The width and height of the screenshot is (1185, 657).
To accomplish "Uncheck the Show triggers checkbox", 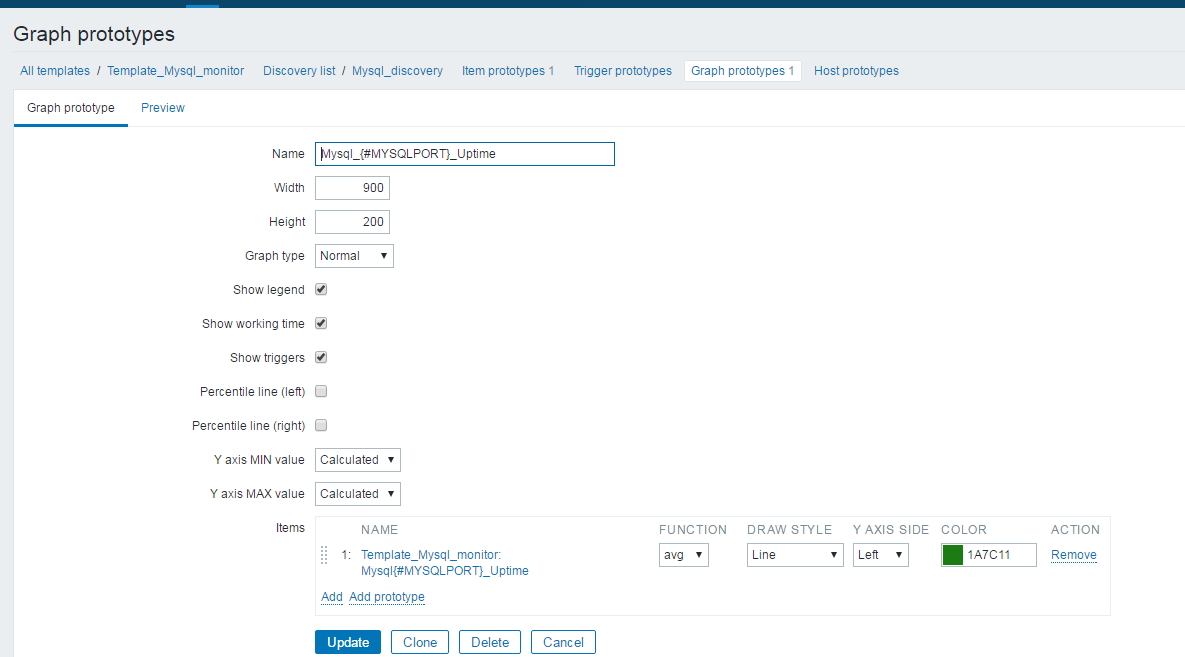I will coord(321,358).
